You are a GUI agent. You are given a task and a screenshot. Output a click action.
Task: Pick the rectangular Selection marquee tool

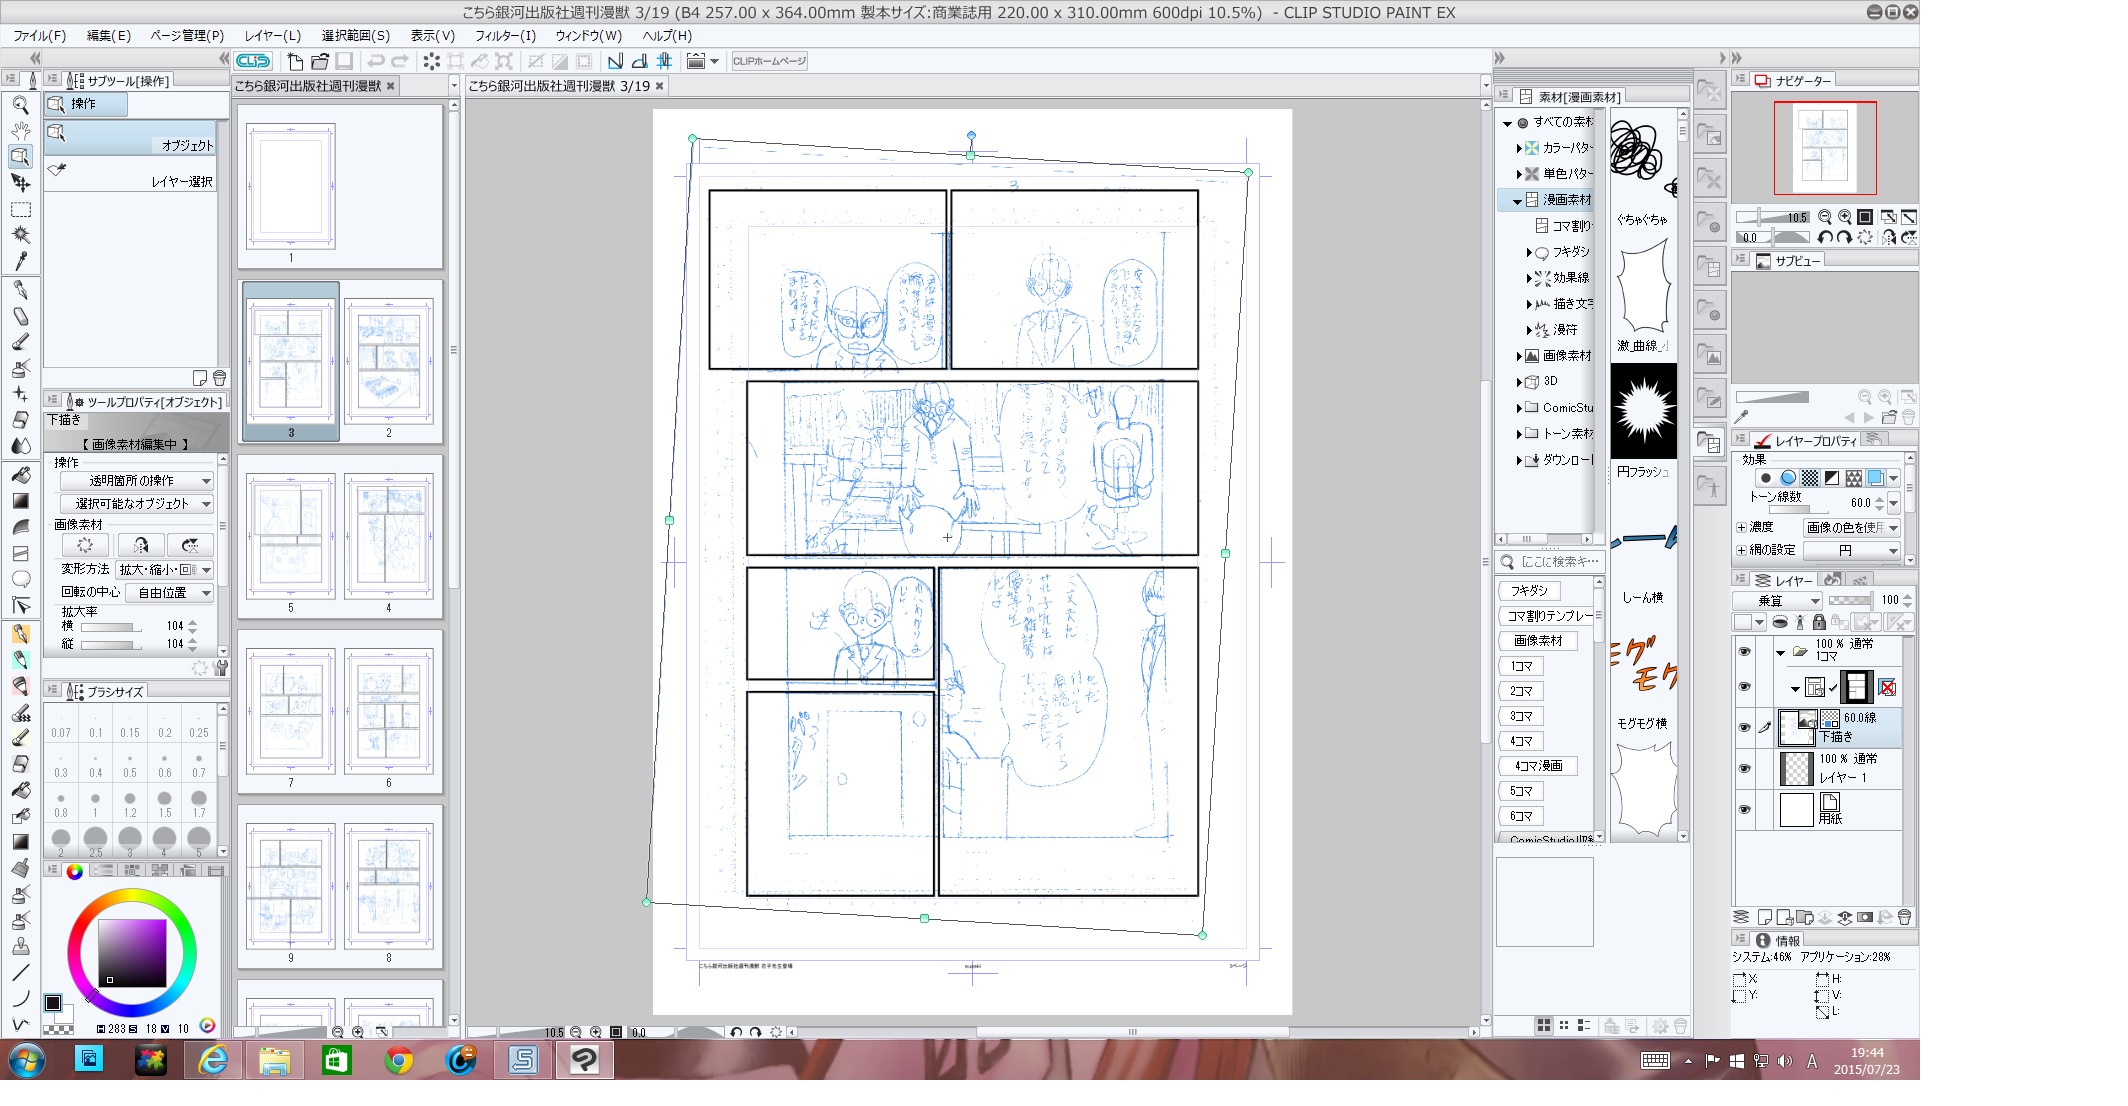click(x=20, y=210)
